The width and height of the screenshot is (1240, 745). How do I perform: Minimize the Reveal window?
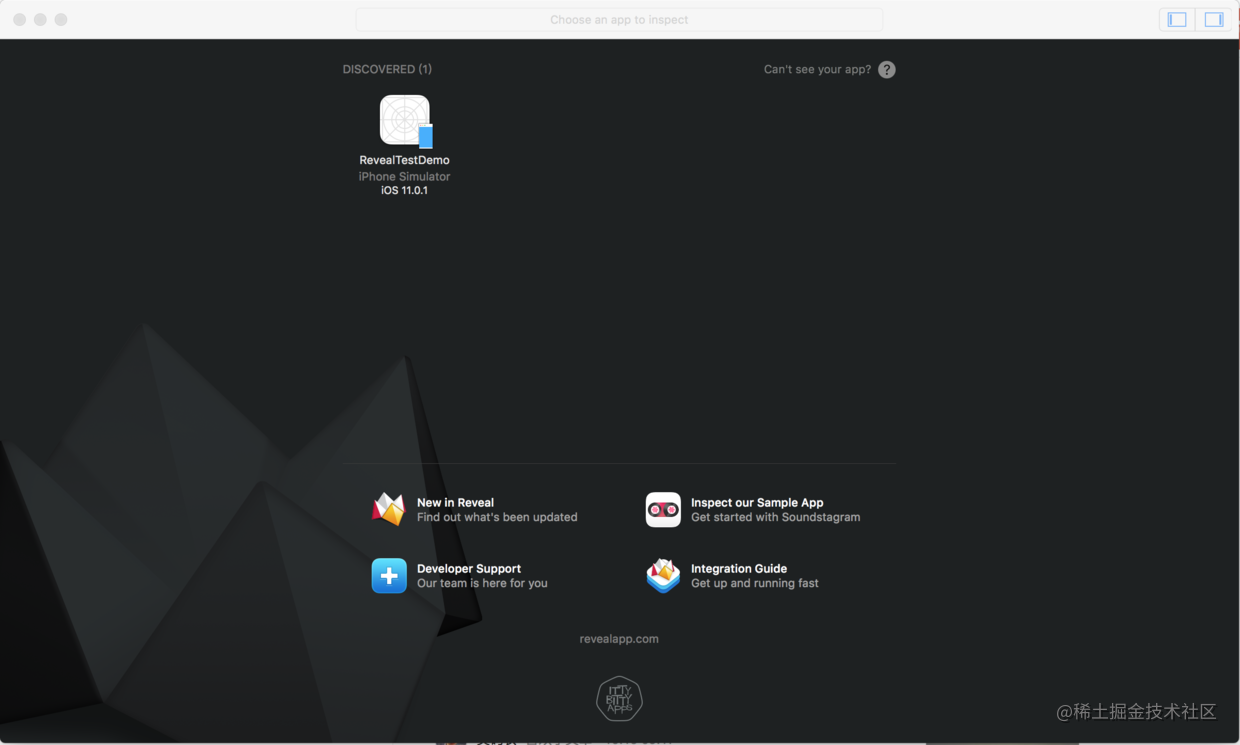[x=40, y=19]
